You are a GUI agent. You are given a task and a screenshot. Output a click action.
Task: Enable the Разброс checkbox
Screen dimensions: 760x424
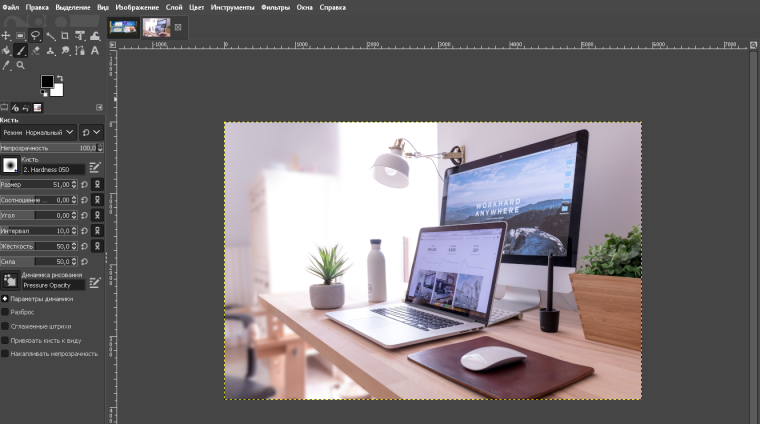5,312
